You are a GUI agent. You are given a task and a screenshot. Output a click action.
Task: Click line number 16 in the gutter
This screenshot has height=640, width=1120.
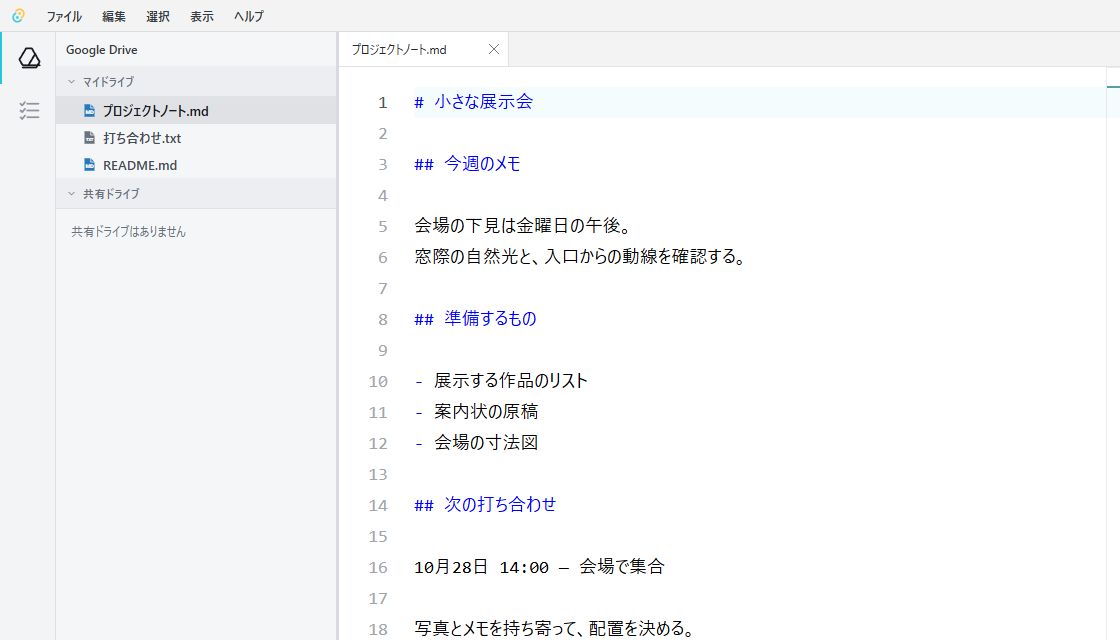pyautogui.click(x=378, y=568)
